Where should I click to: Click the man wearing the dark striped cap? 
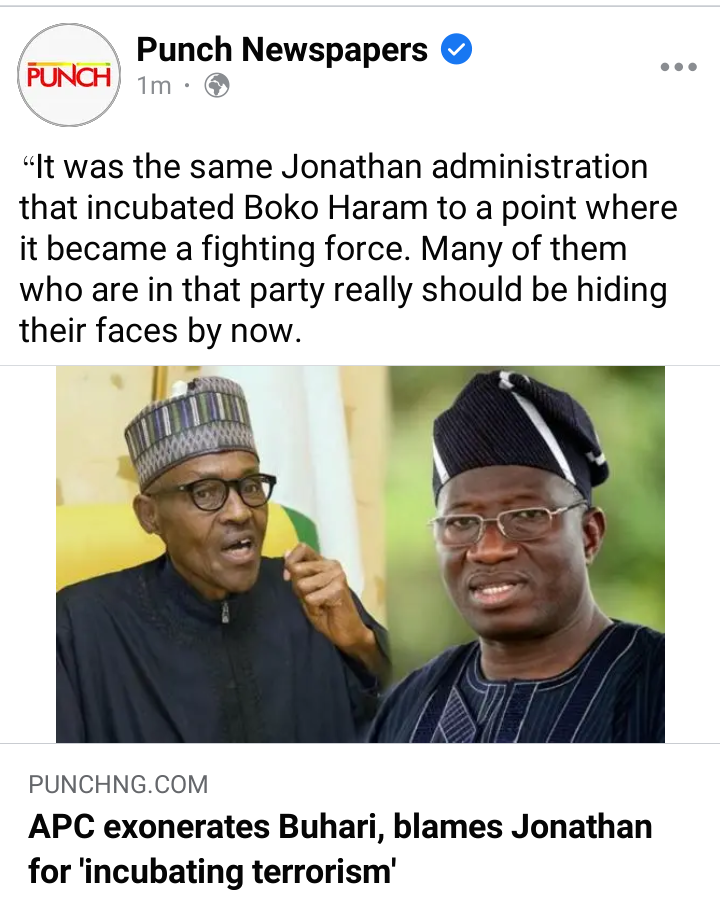(519, 553)
